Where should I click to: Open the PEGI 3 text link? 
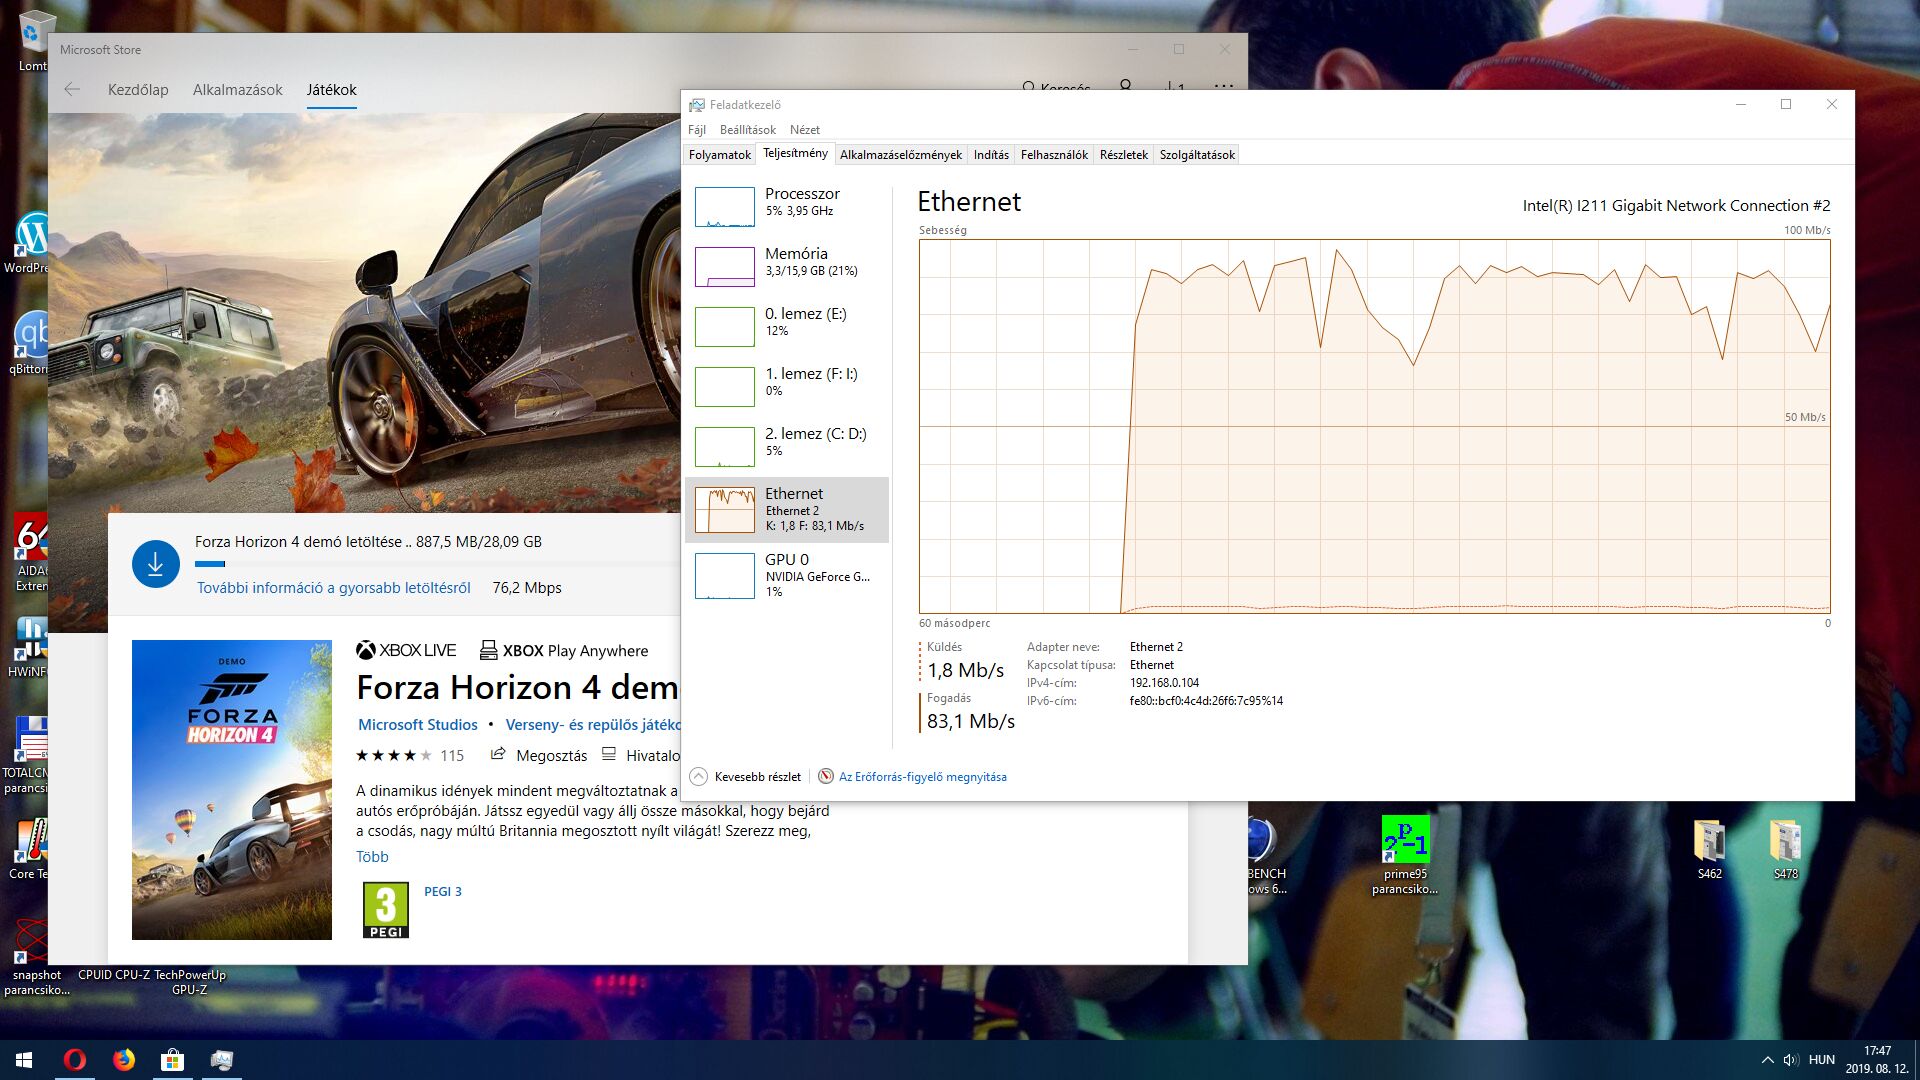(x=443, y=892)
